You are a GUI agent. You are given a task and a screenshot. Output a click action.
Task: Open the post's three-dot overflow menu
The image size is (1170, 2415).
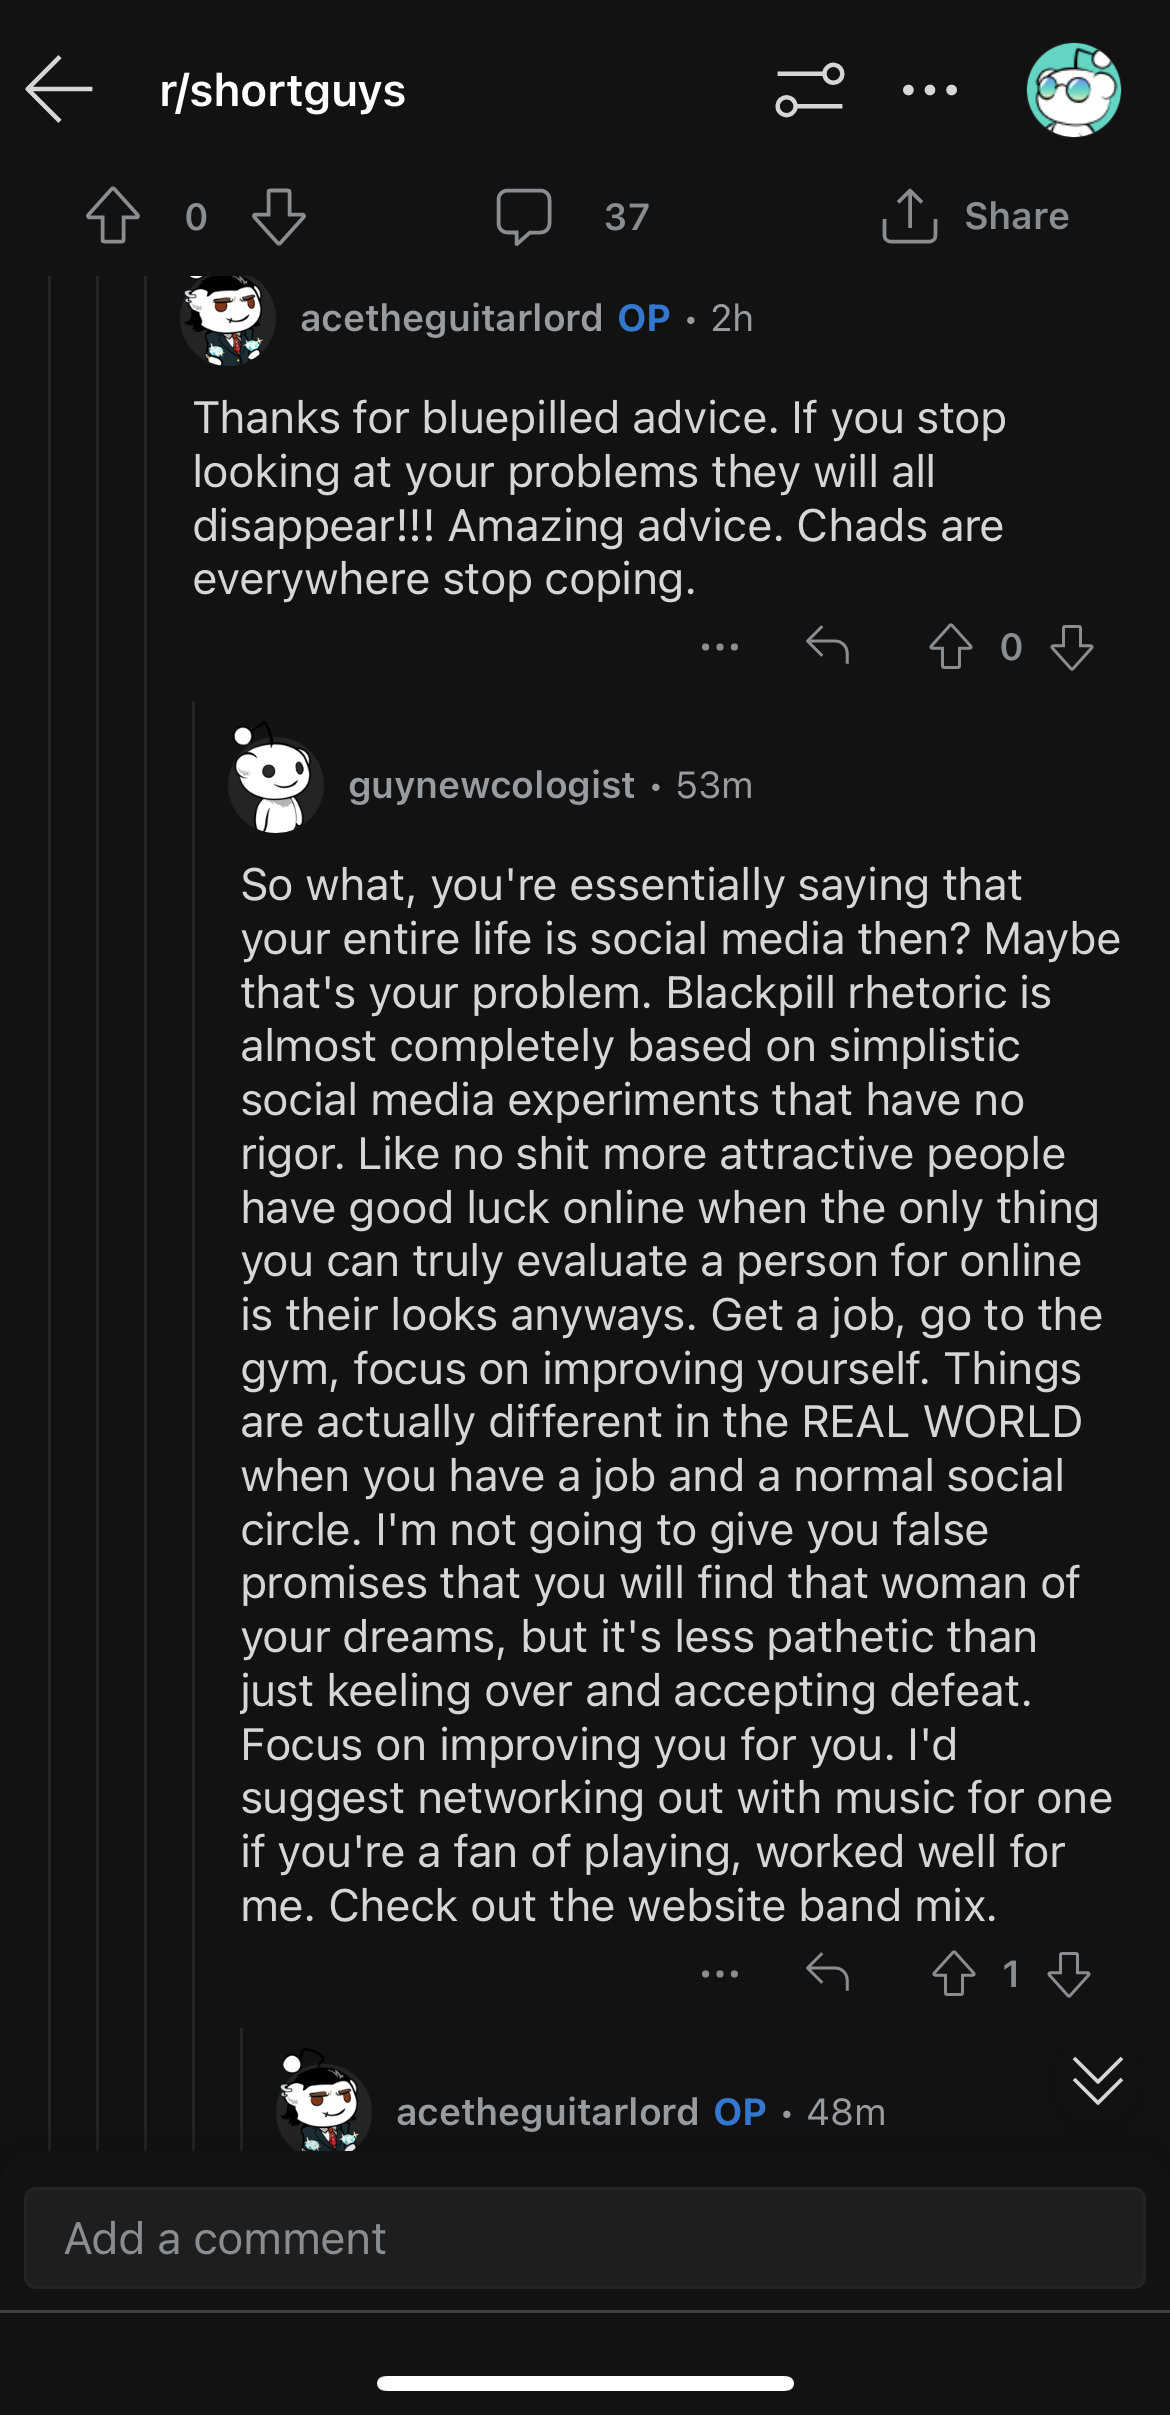coord(929,90)
